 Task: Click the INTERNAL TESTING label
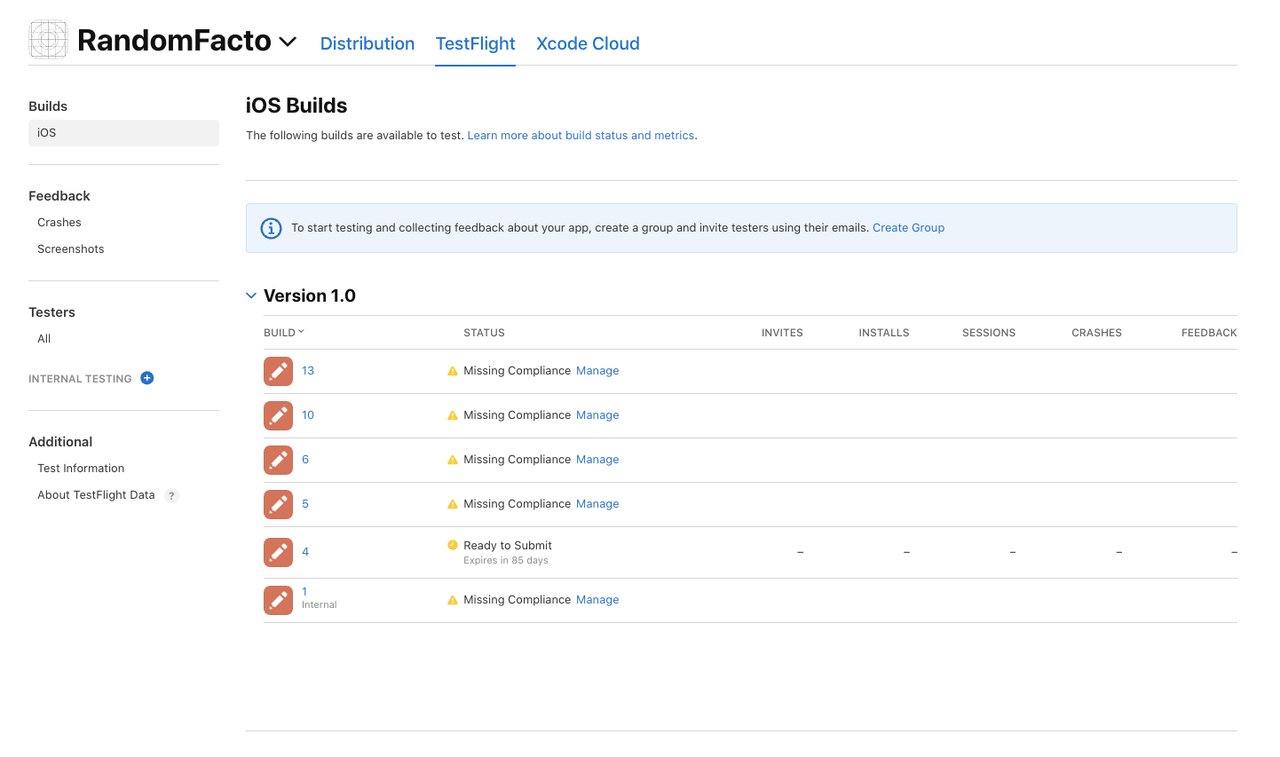point(80,379)
